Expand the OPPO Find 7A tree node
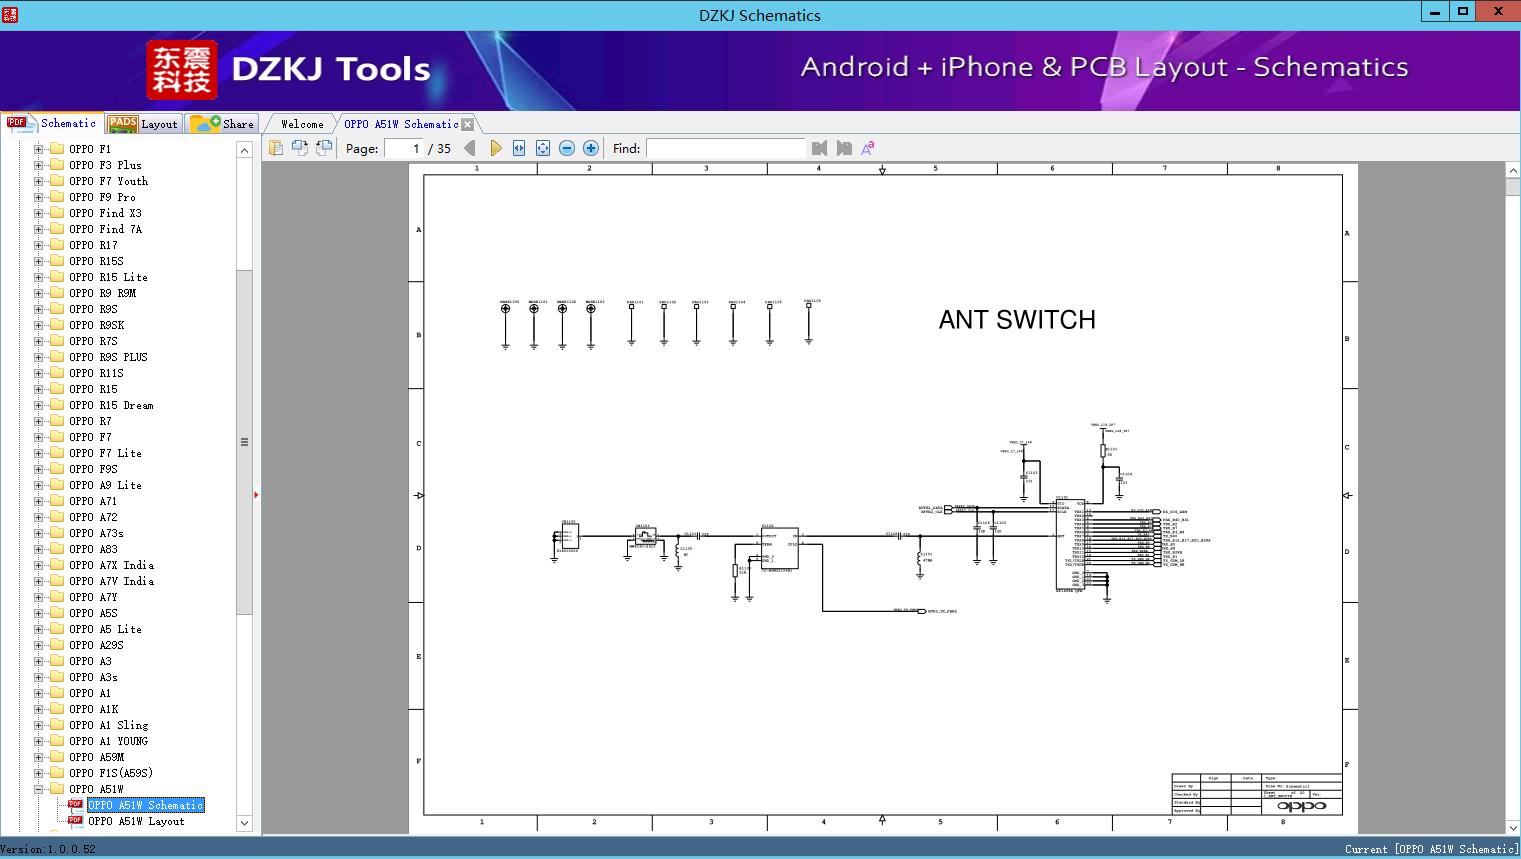 click(39, 229)
